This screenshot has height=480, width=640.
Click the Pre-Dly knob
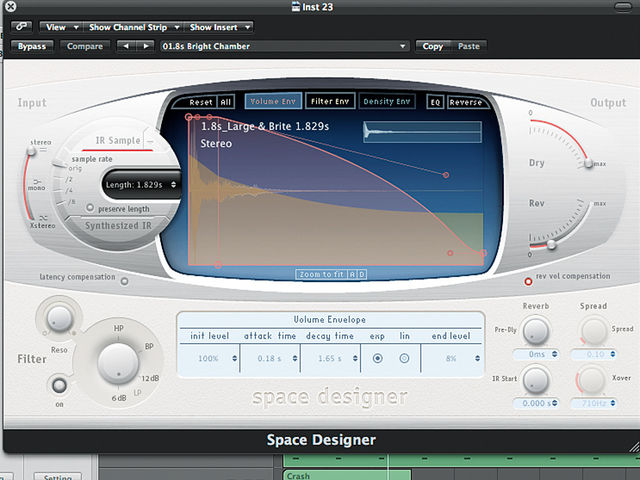(x=536, y=331)
